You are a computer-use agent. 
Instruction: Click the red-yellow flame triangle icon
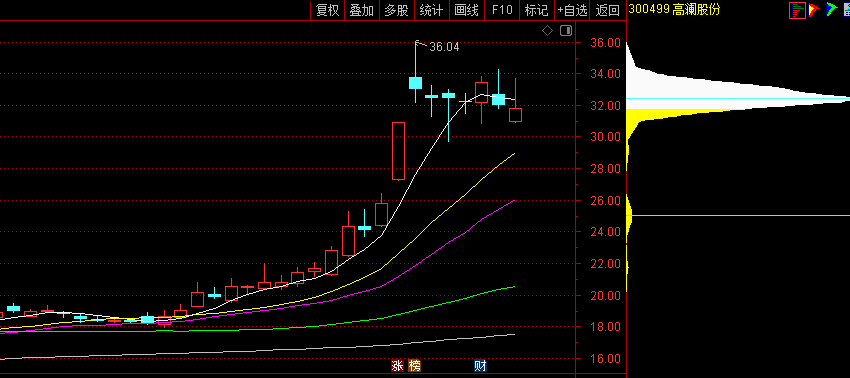pyautogui.click(x=813, y=9)
